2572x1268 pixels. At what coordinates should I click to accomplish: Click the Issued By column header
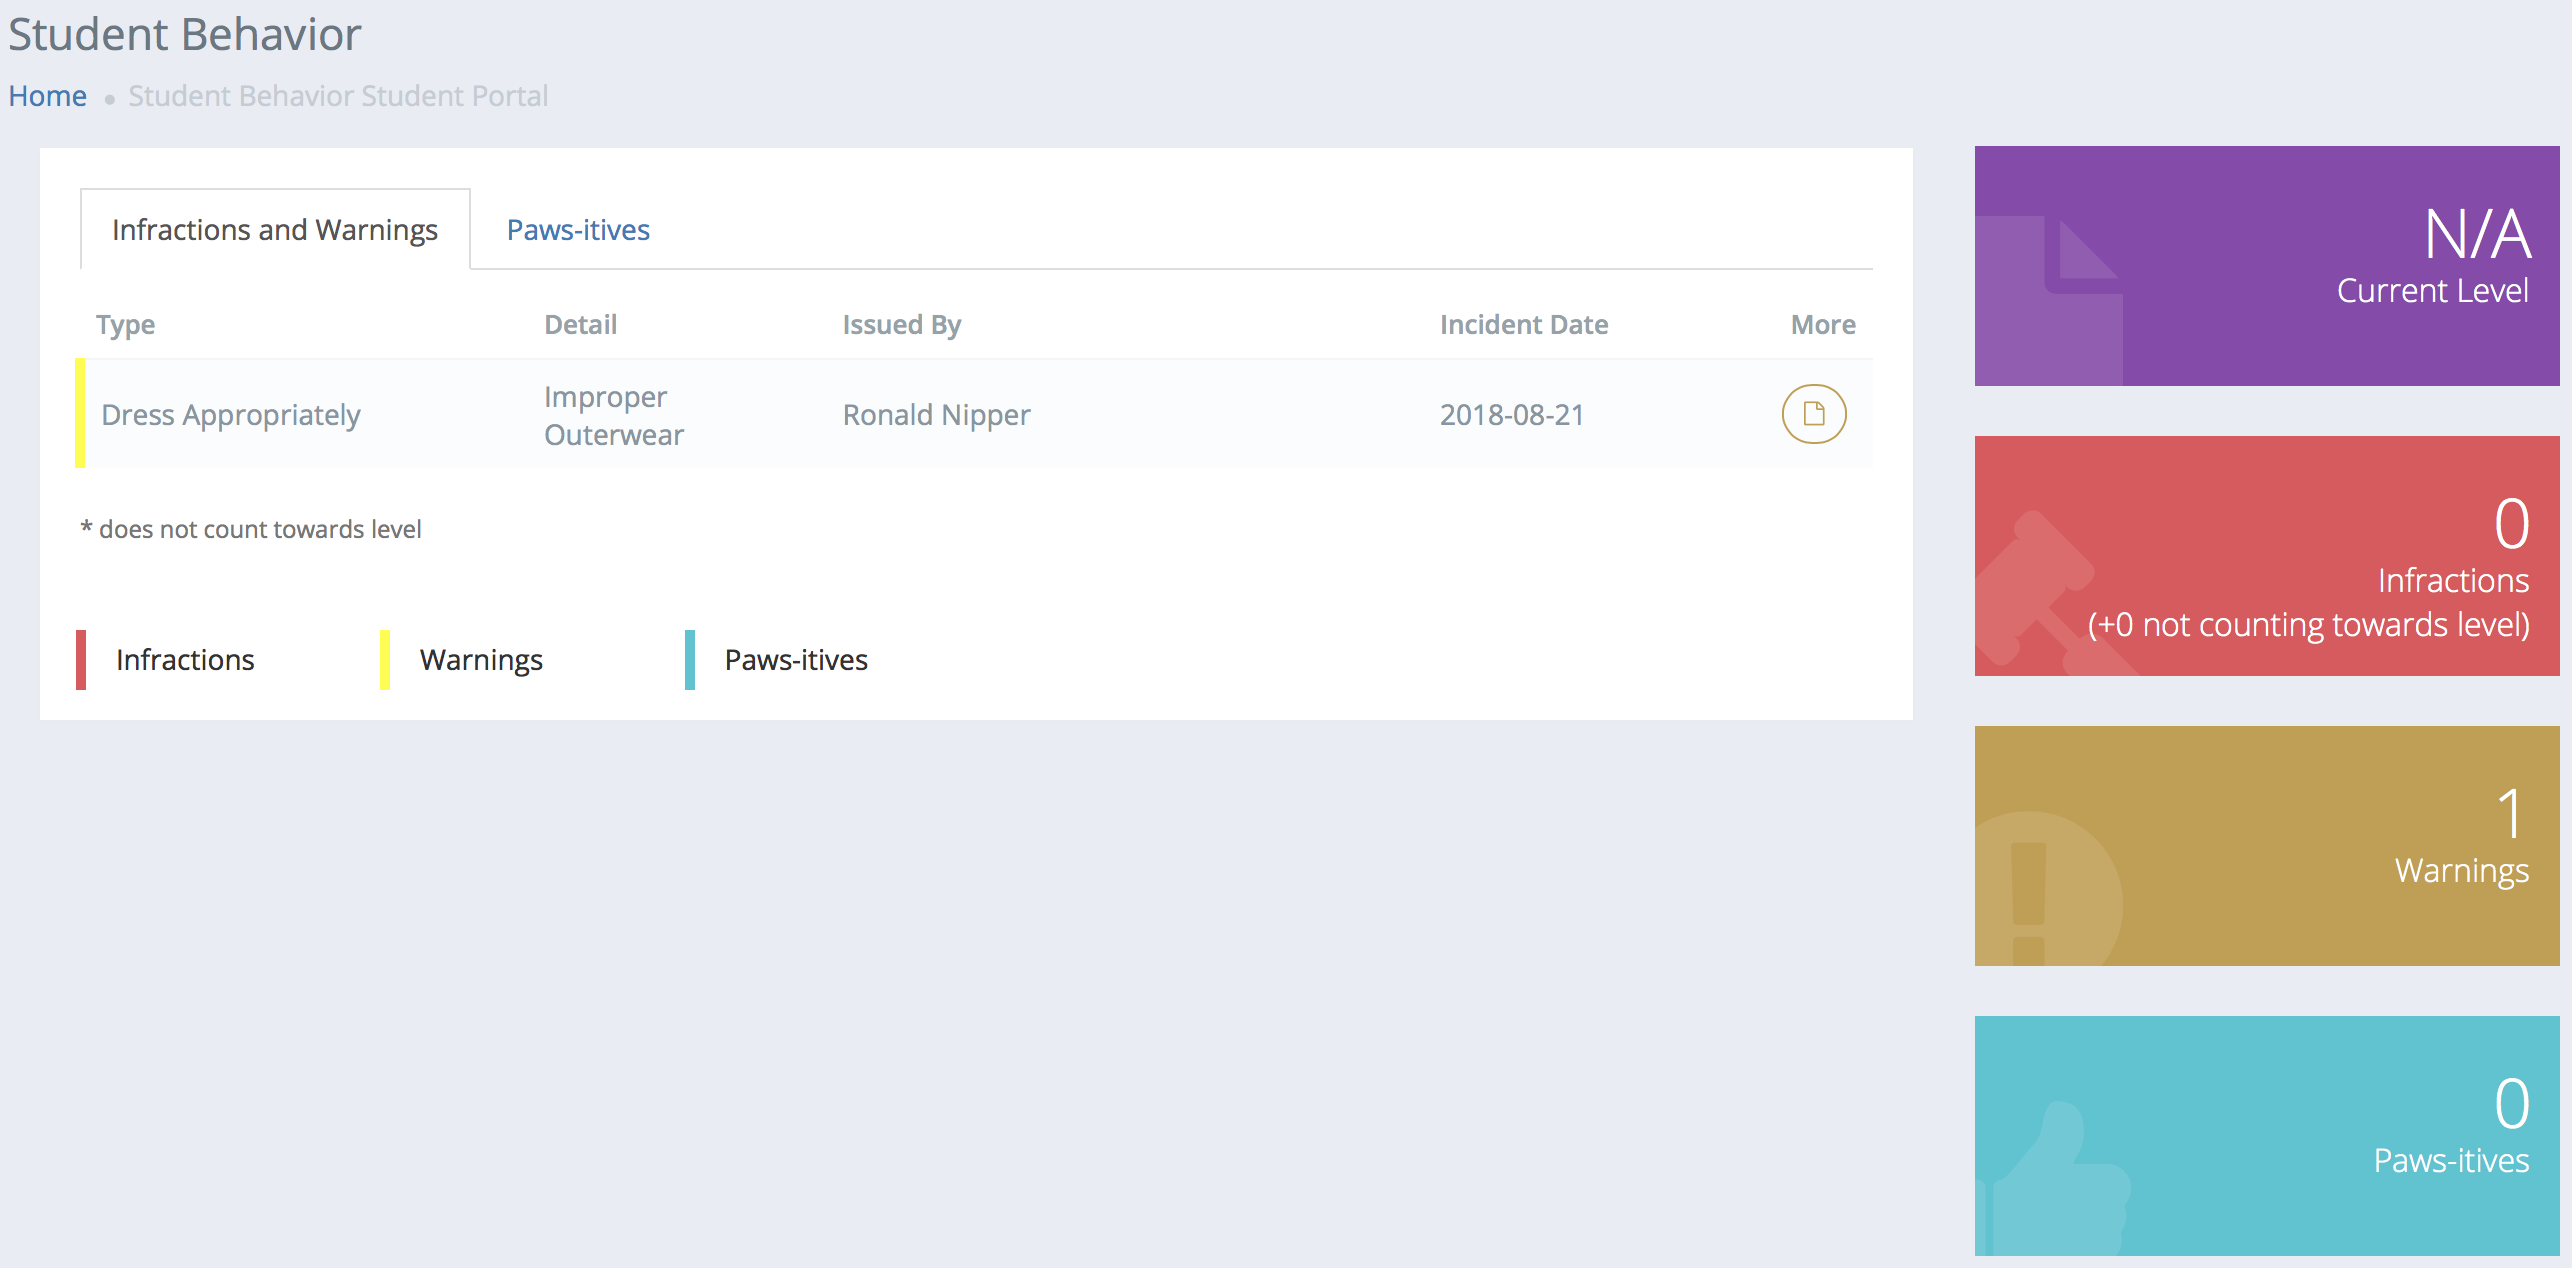[x=901, y=325]
